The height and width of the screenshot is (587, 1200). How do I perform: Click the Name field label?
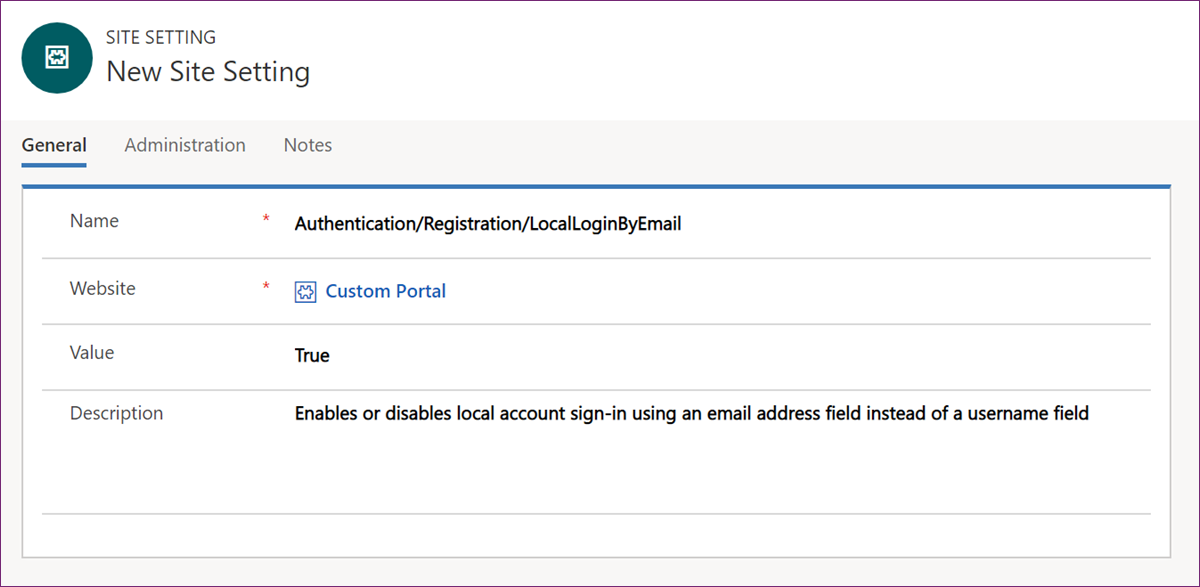(x=94, y=221)
